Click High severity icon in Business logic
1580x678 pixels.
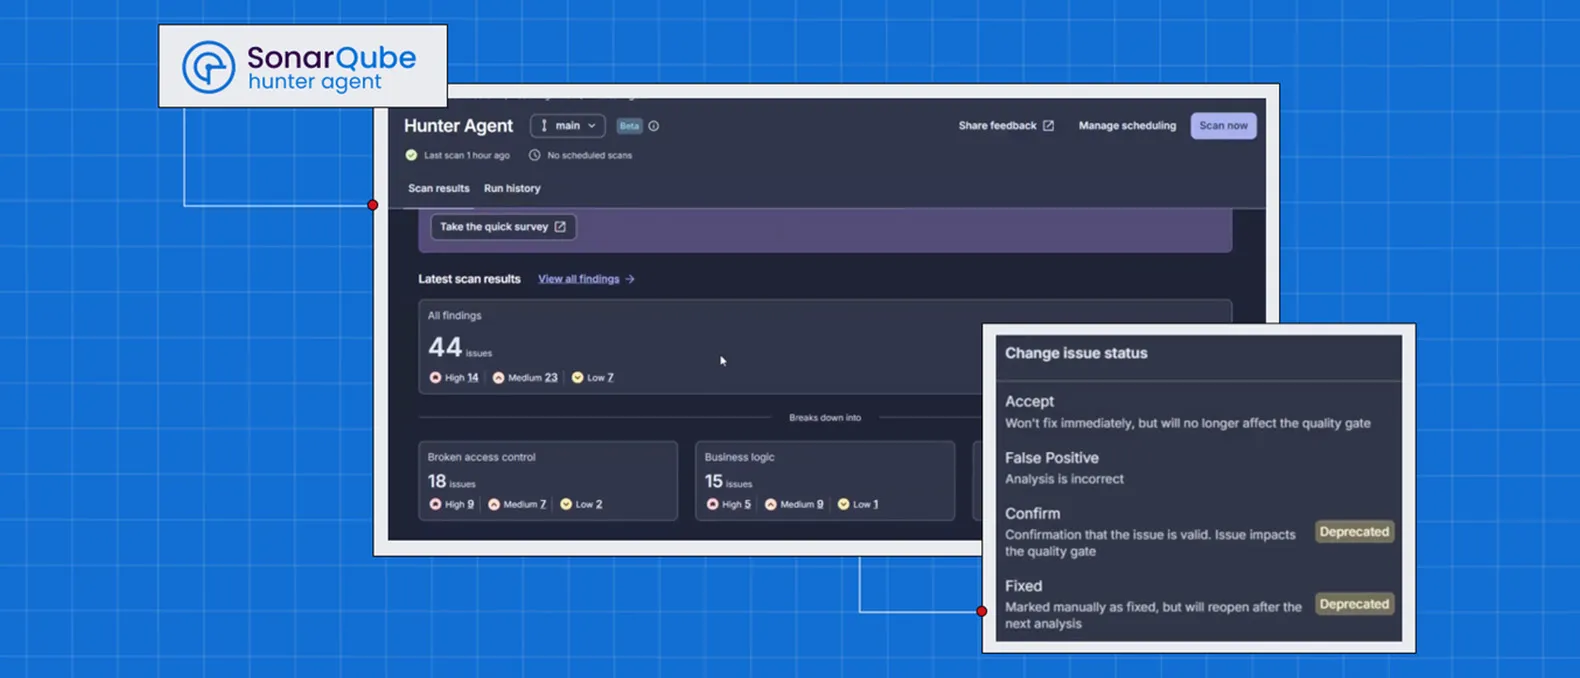click(712, 504)
